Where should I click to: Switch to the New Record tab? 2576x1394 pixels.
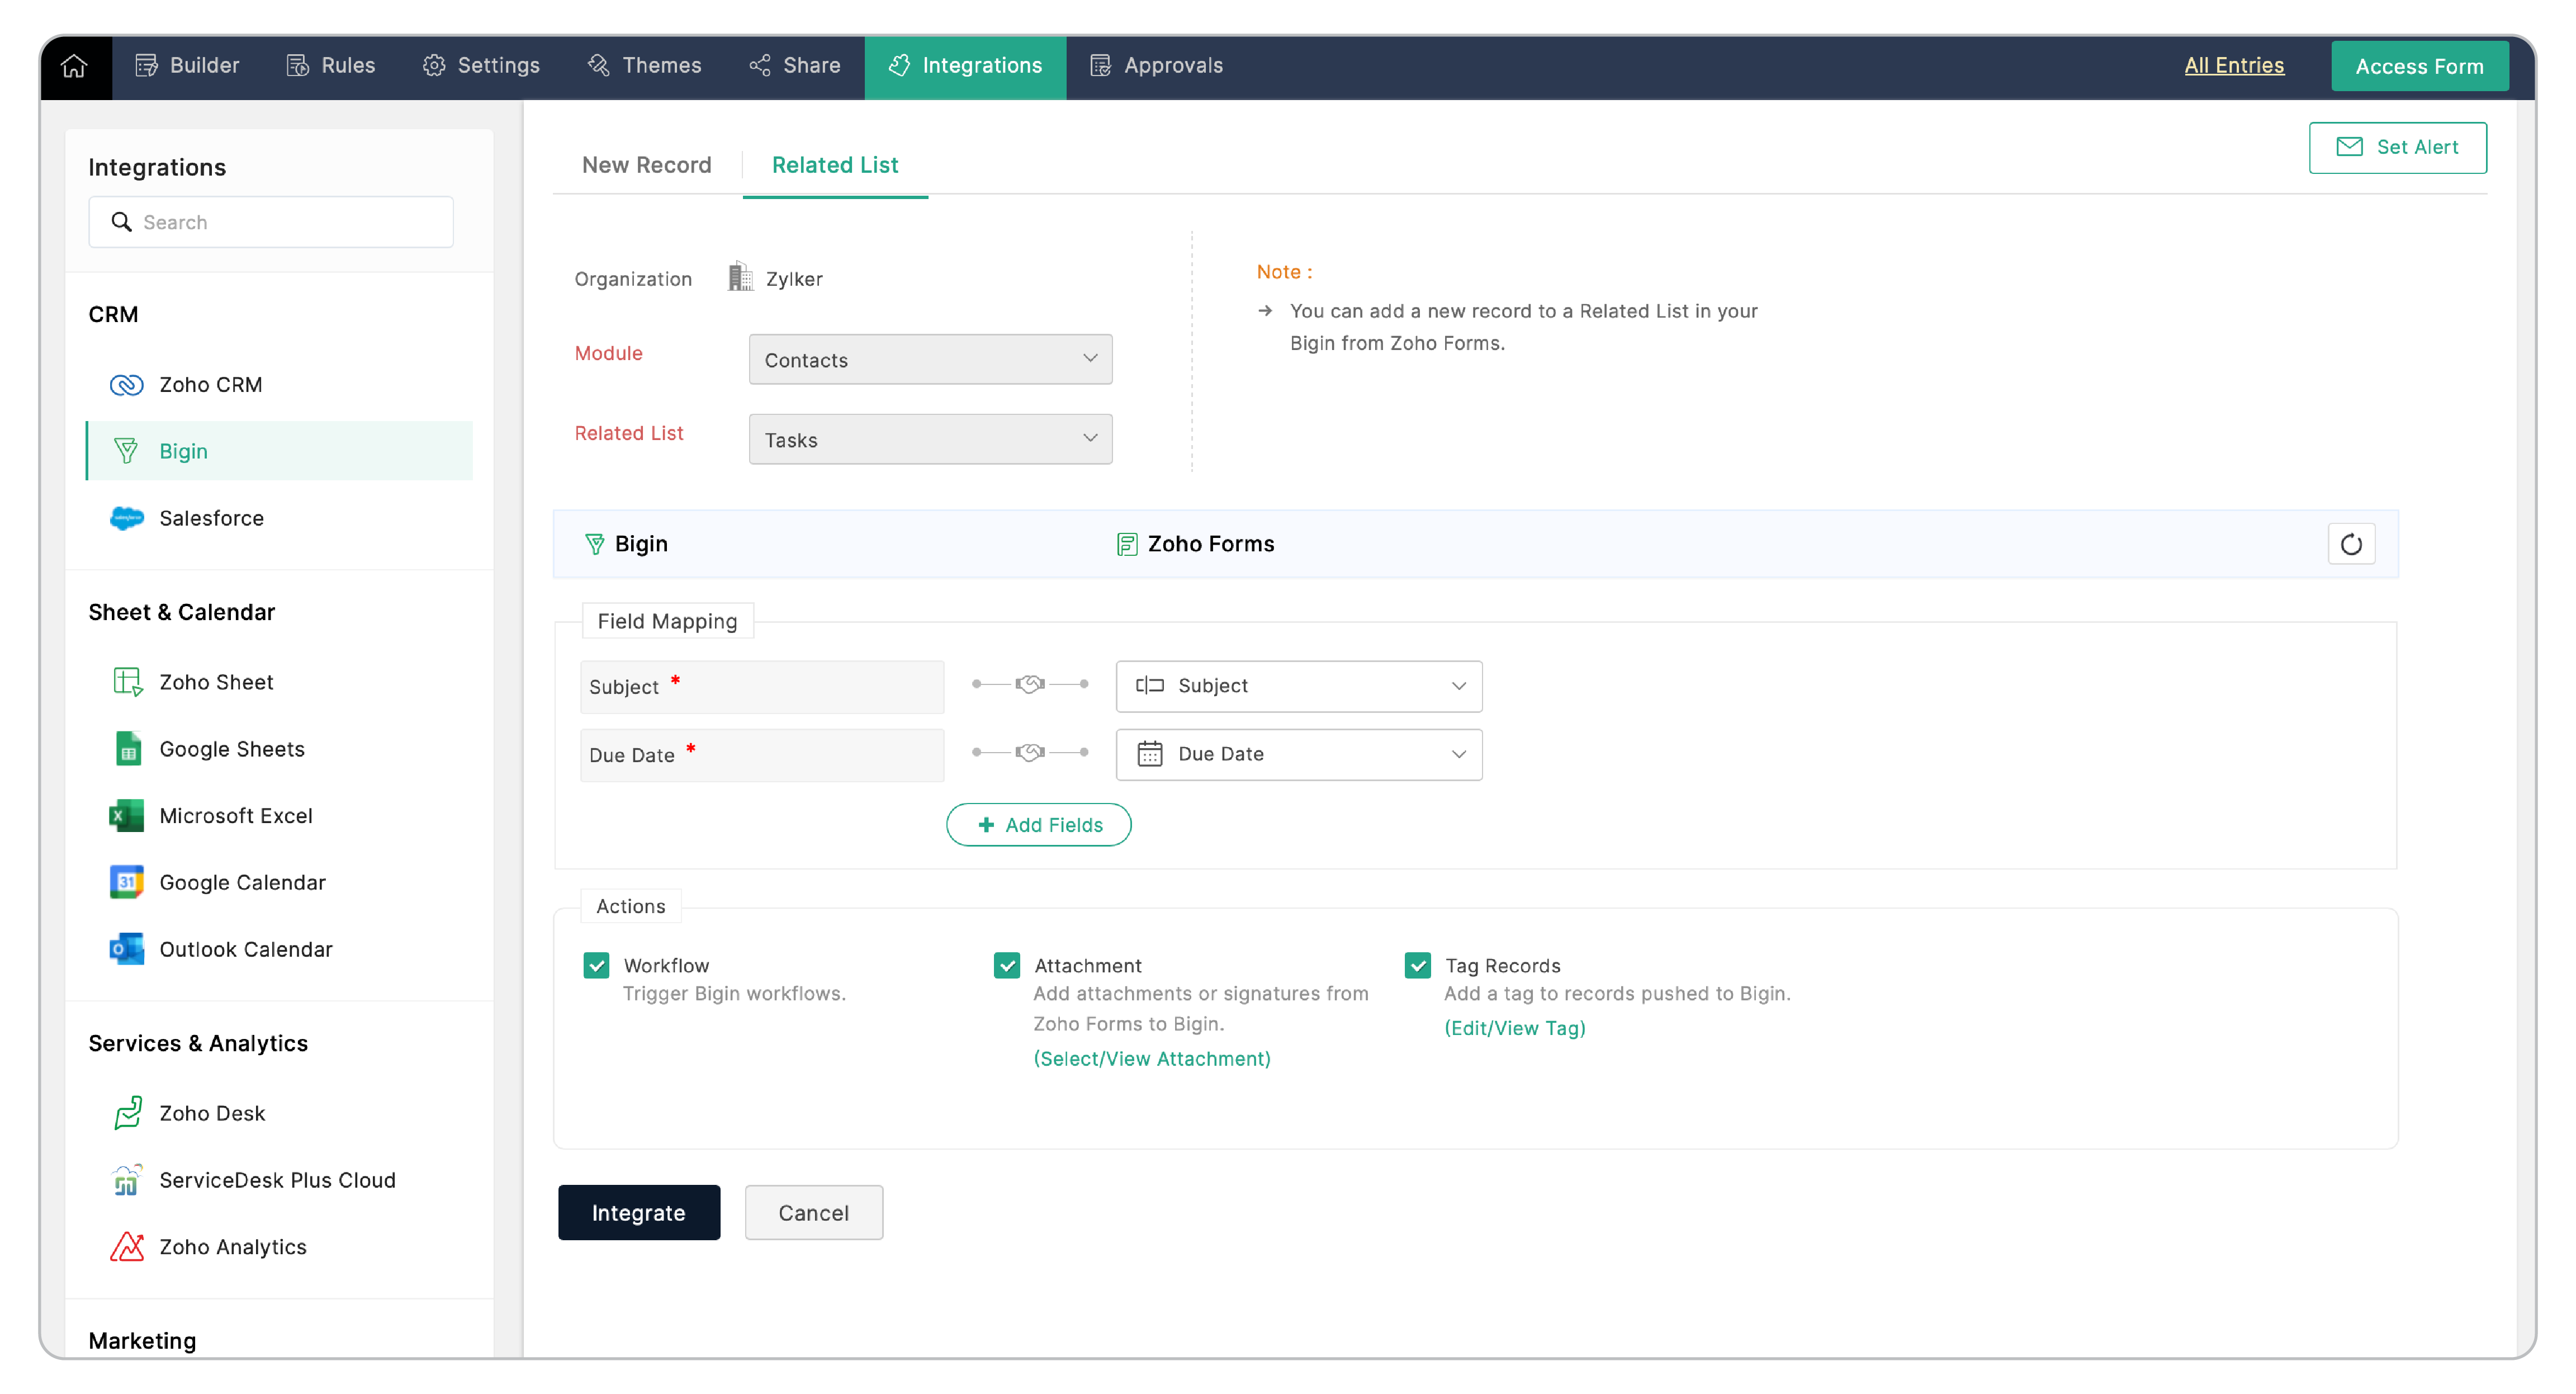point(646,165)
